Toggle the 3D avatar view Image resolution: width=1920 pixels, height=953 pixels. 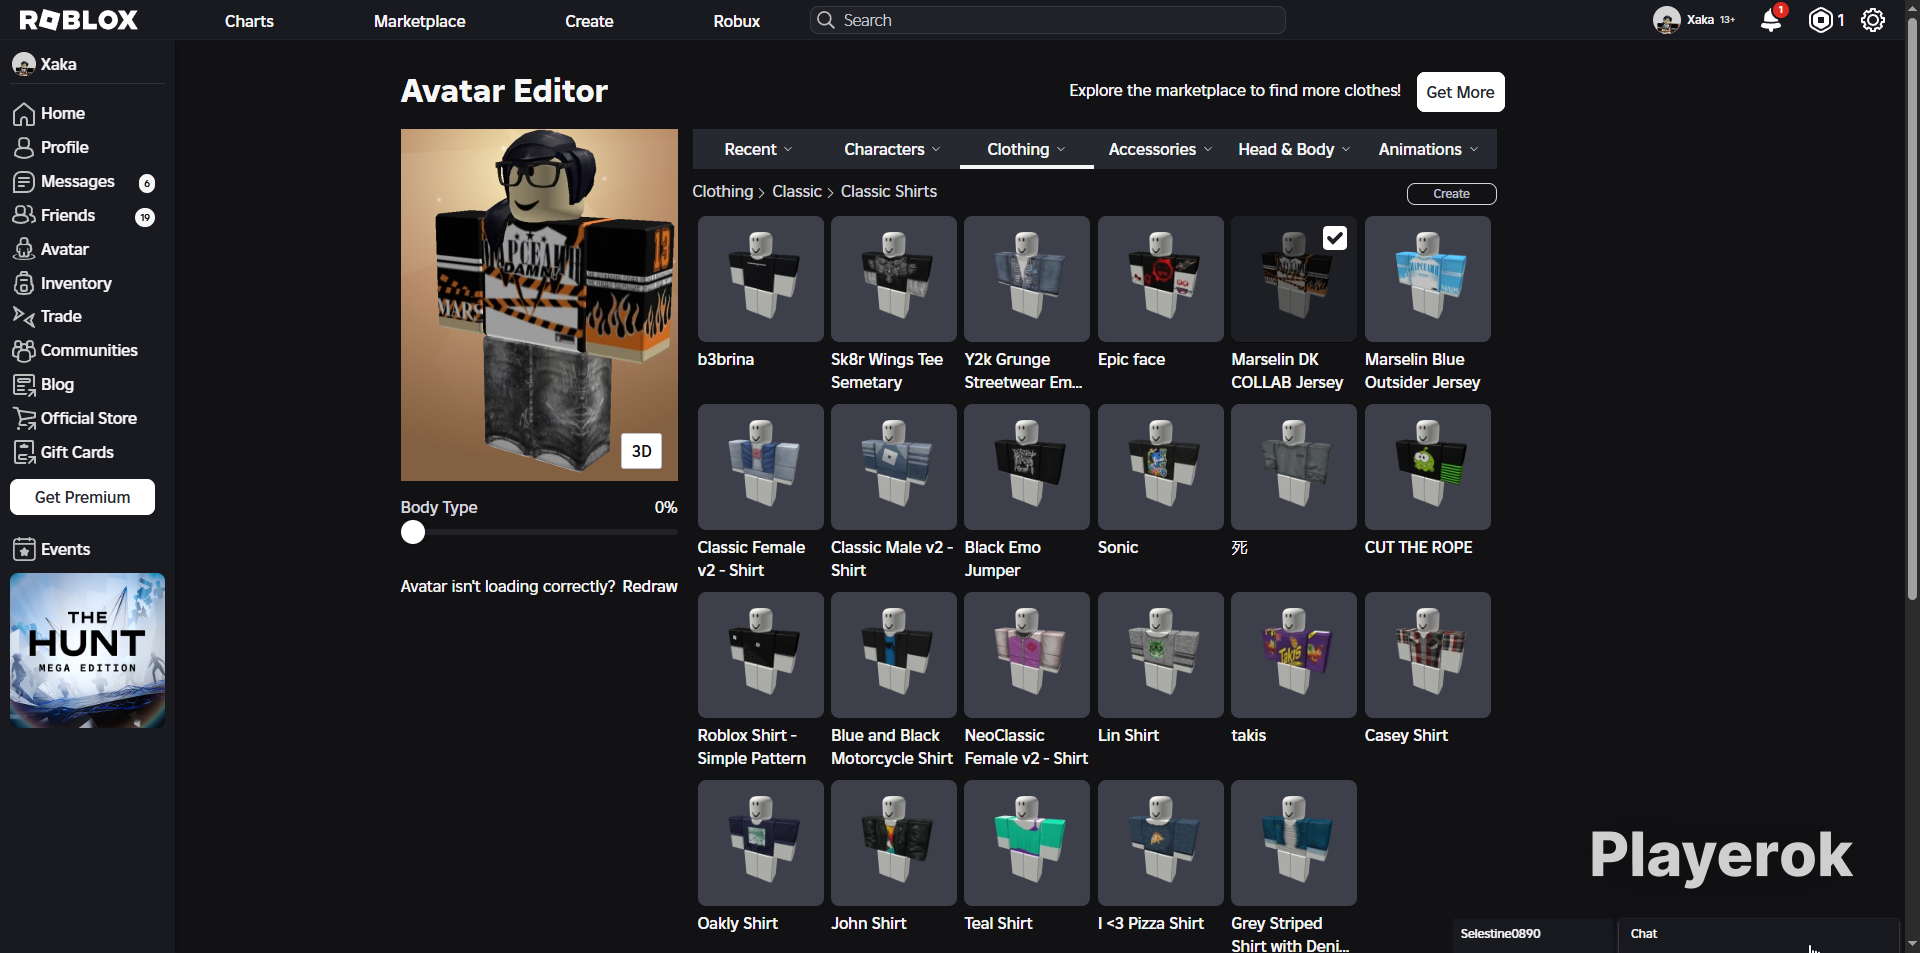(642, 451)
